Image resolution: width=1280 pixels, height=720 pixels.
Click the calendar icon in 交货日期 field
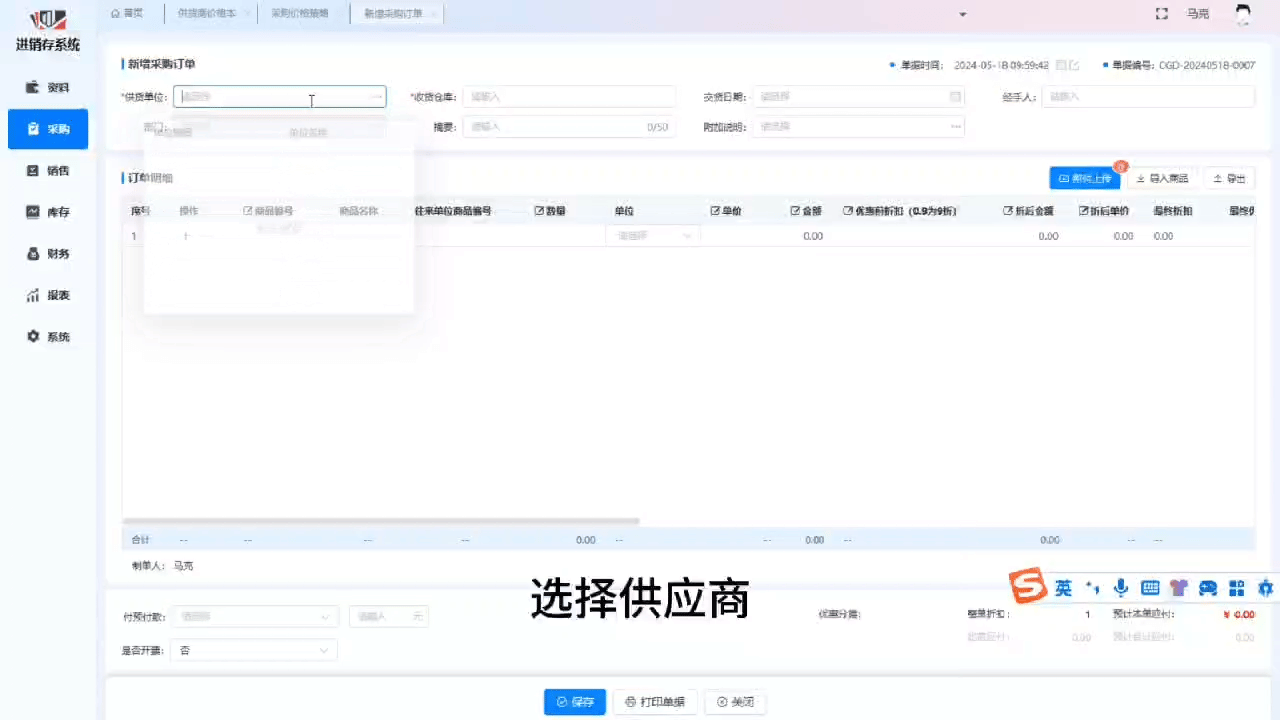[x=955, y=97]
